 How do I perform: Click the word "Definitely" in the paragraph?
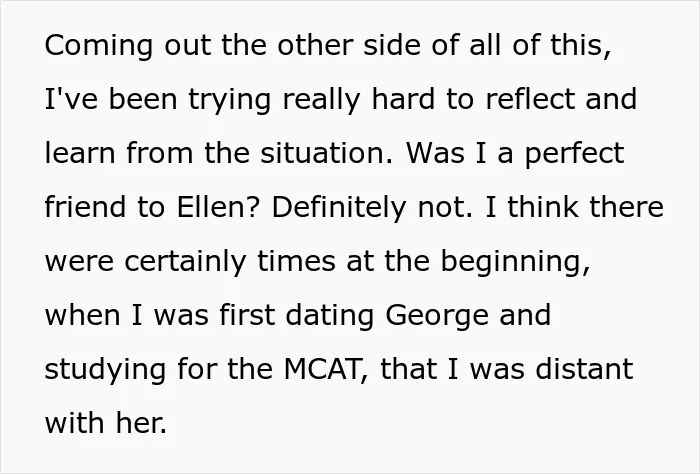(x=339, y=208)
